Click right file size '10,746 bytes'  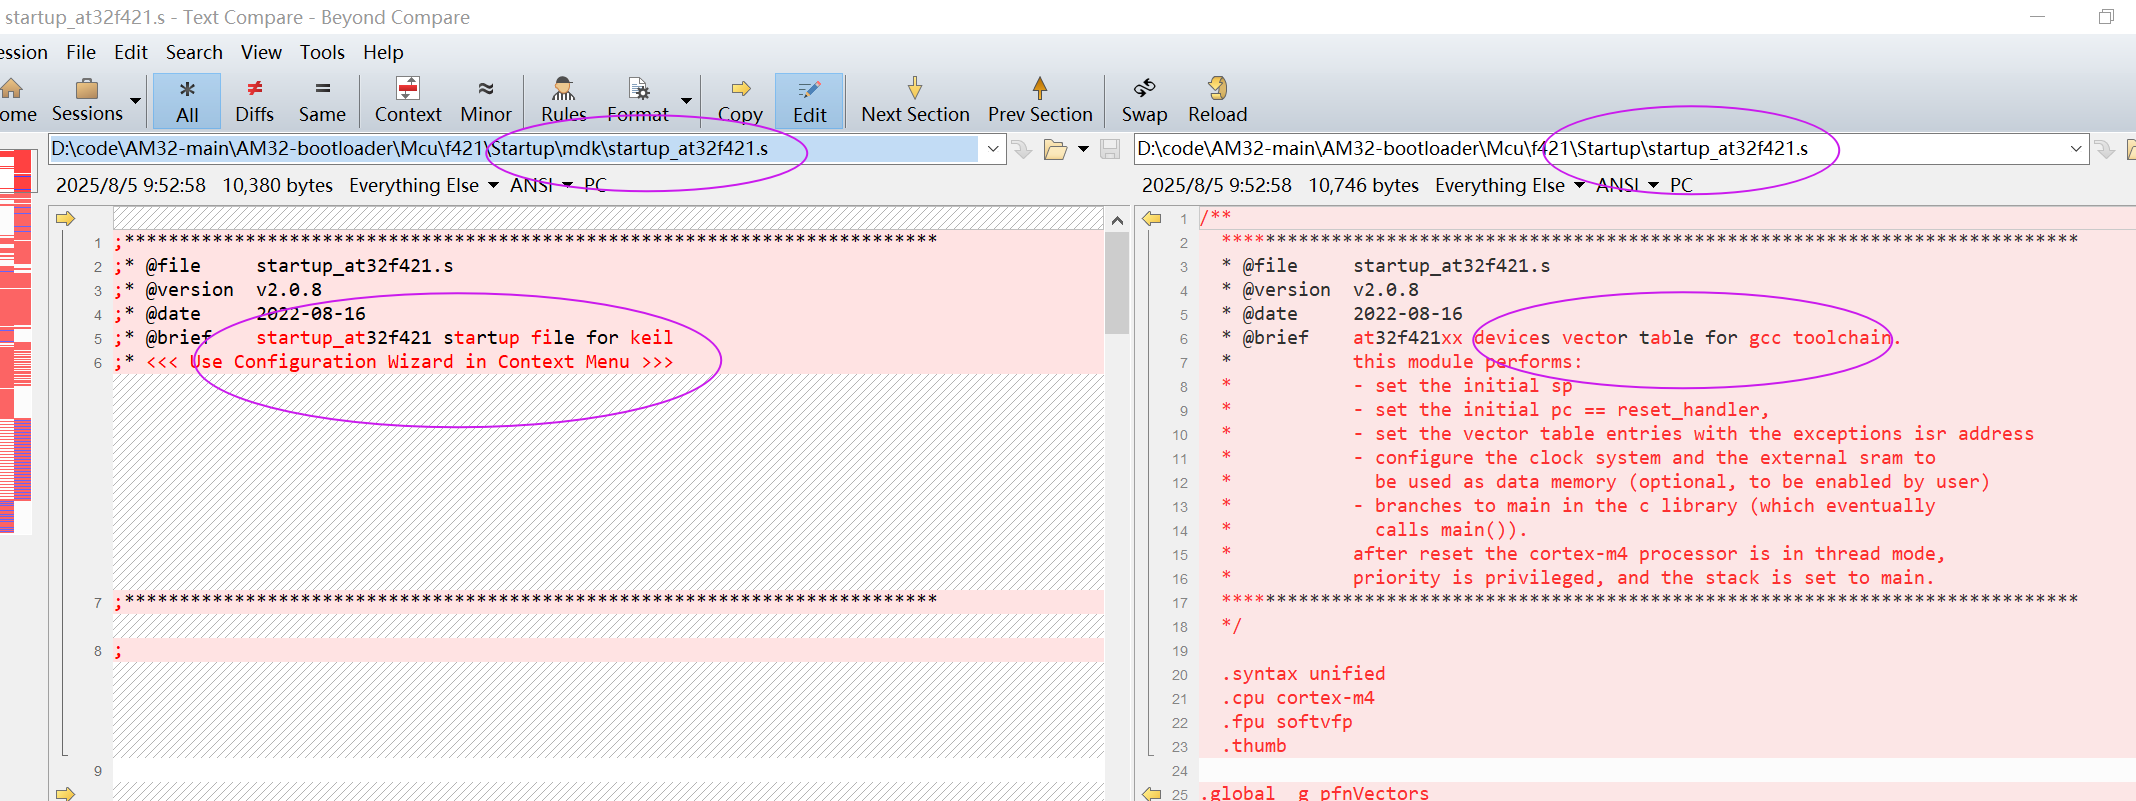pos(1363,185)
